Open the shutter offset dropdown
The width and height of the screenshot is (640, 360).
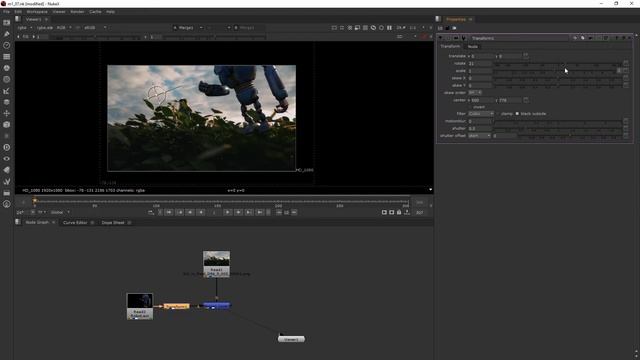[x=479, y=136]
